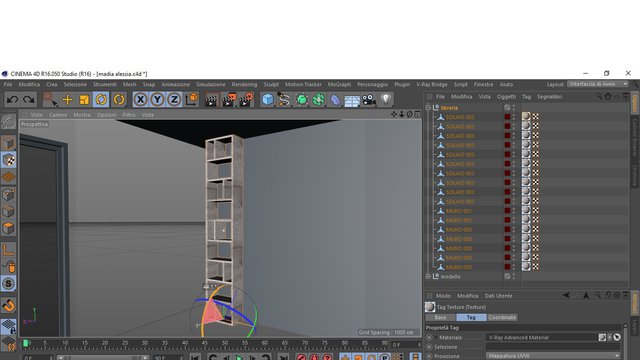Toggle the Selezione parameter animation circle
The height and width of the screenshot is (360, 640).
point(429,347)
